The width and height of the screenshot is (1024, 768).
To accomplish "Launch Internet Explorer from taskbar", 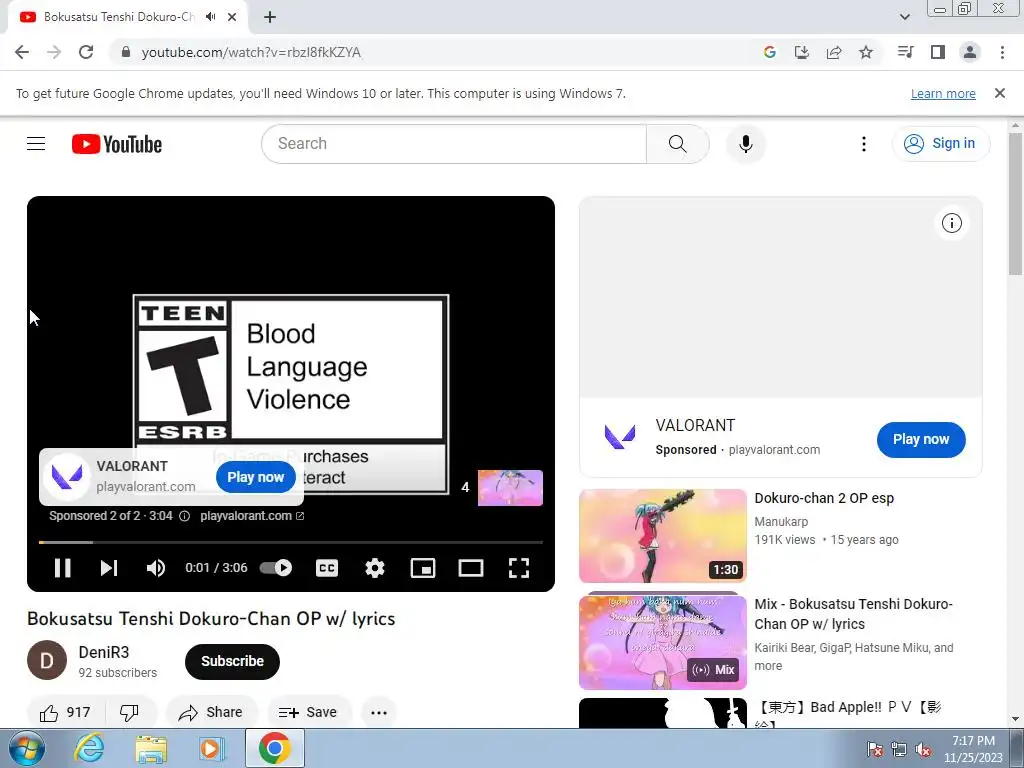I will click(89, 748).
